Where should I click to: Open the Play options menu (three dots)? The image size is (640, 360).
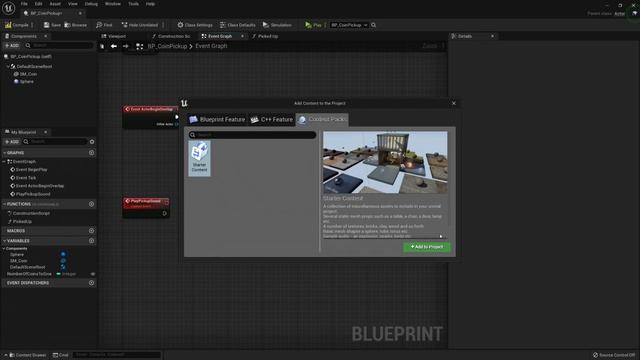325,25
